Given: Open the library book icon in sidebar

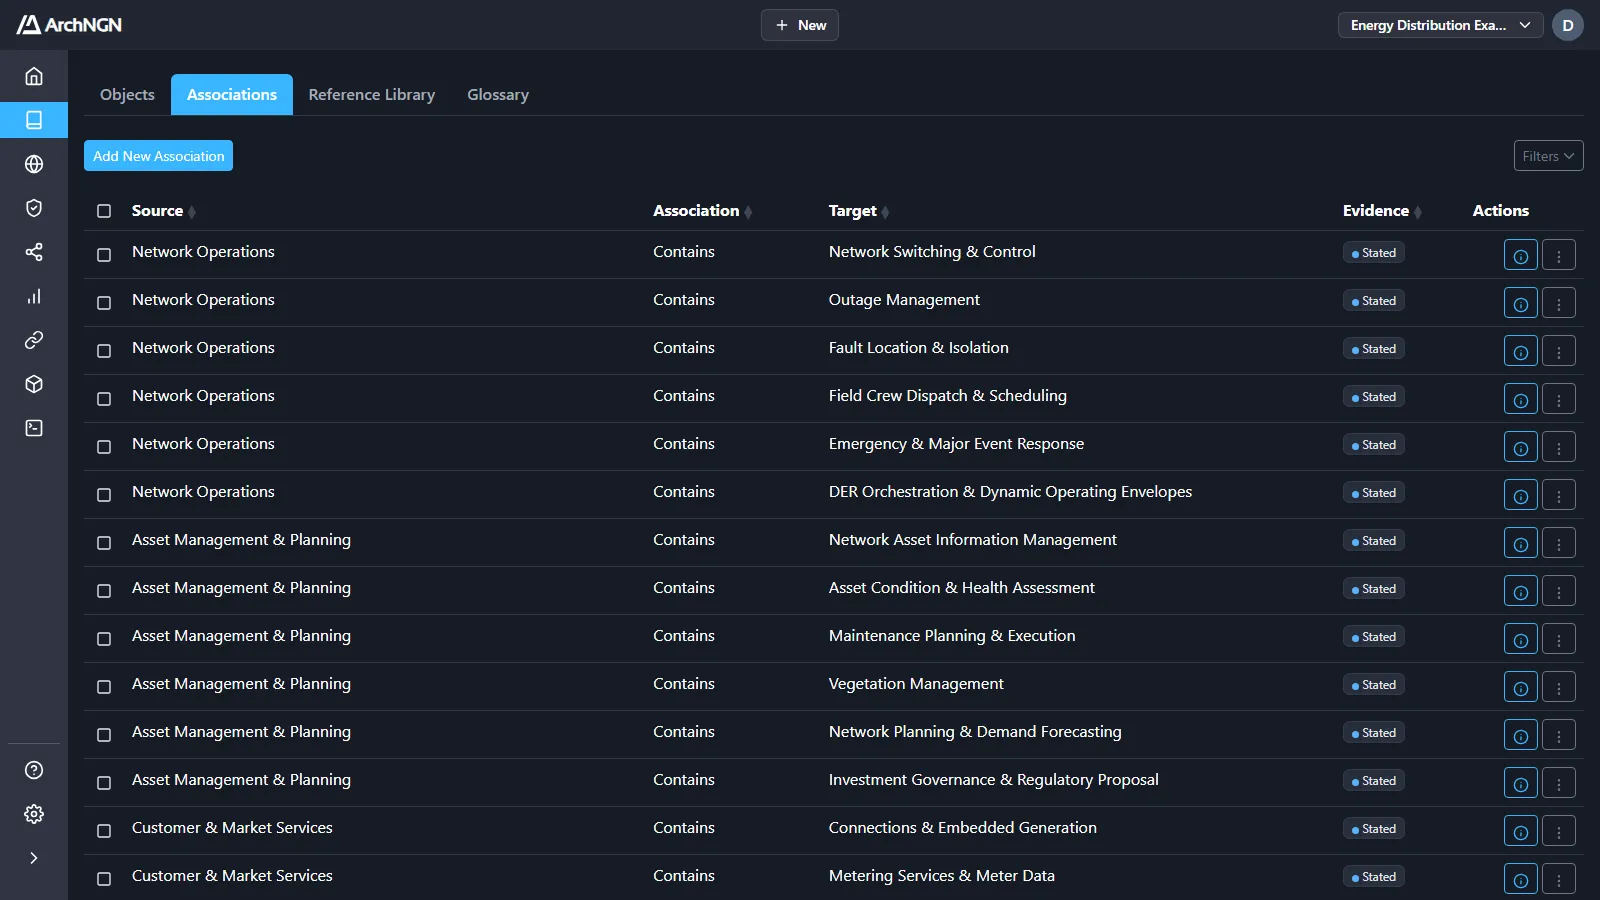Looking at the screenshot, I should click(34, 120).
